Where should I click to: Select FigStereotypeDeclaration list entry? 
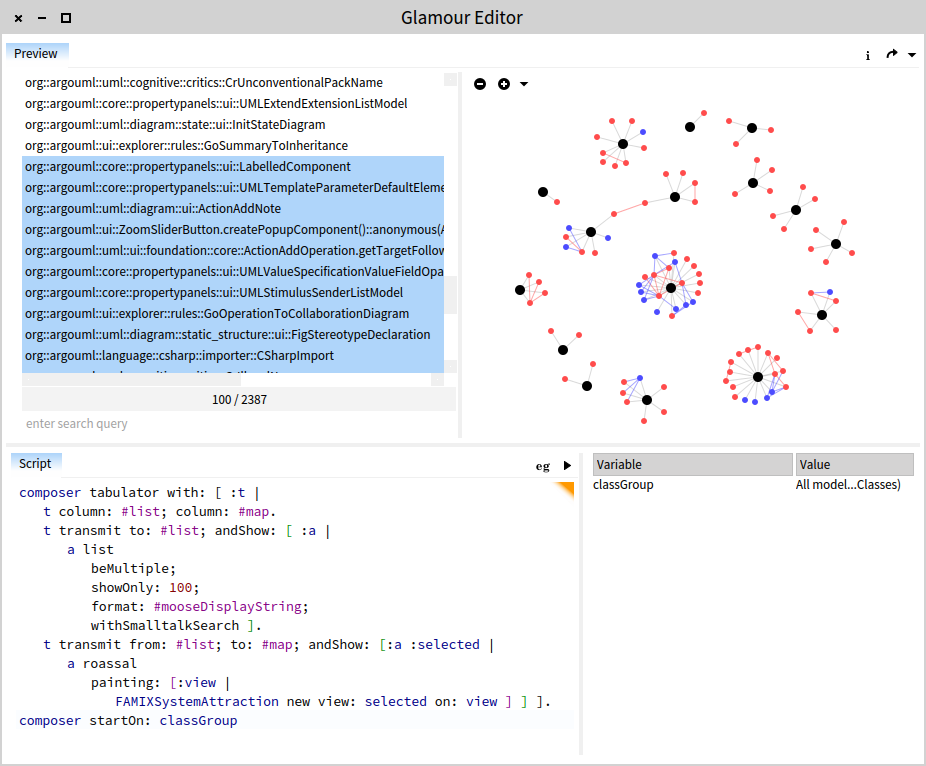233,334
